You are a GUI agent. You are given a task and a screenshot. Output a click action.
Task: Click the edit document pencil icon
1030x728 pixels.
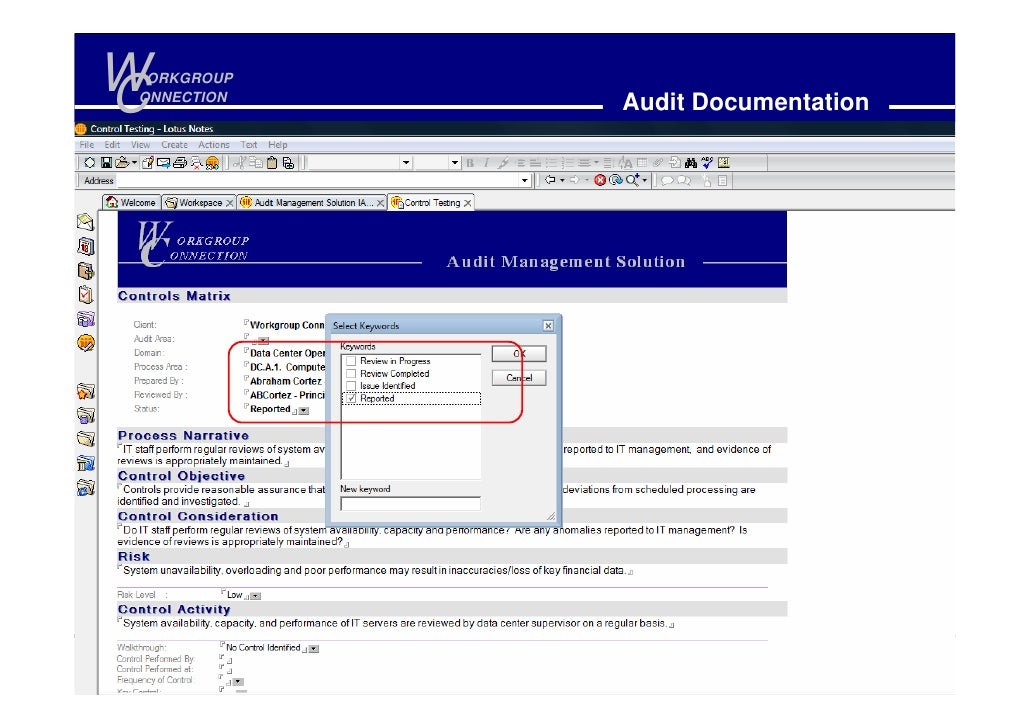[x=148, y=162]
